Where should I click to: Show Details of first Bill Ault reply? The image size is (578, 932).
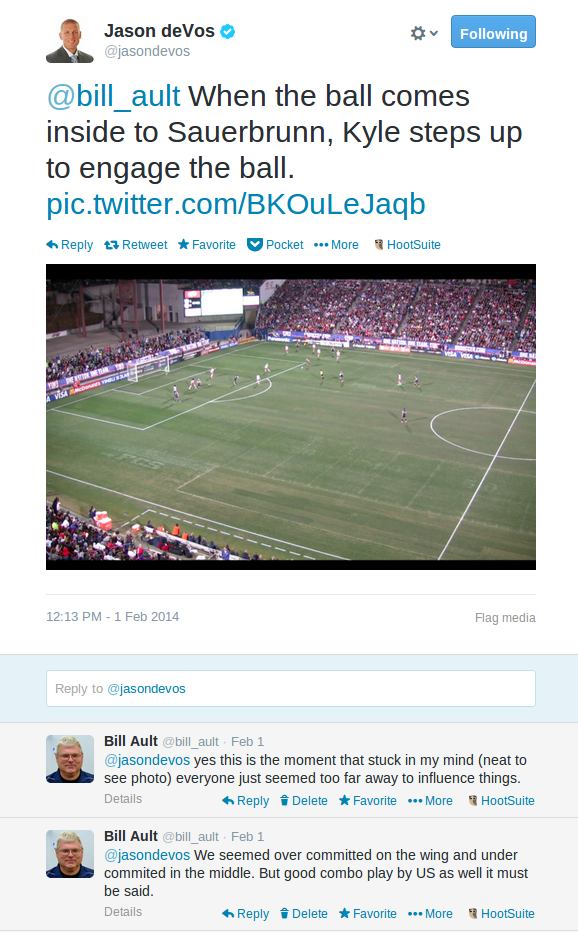123,799
